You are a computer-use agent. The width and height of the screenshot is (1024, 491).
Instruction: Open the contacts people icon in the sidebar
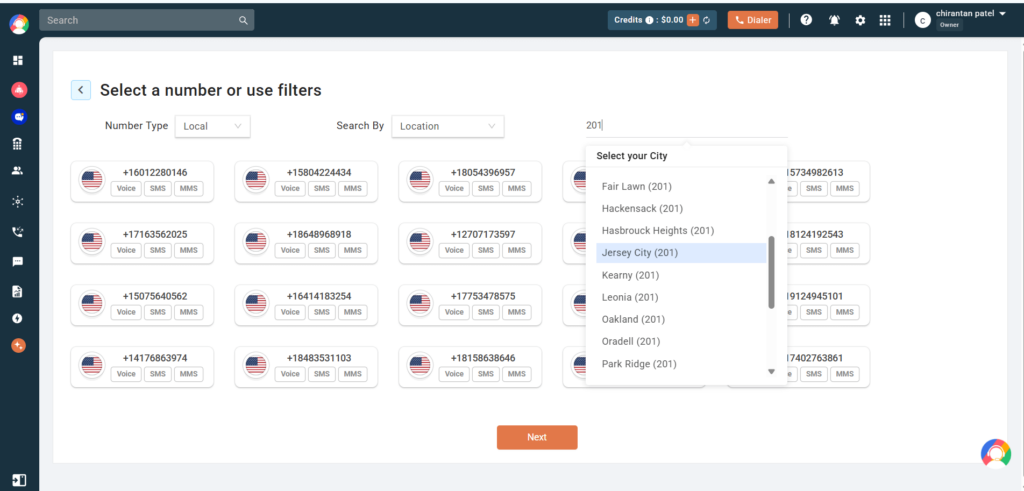[x=18, y=171]
